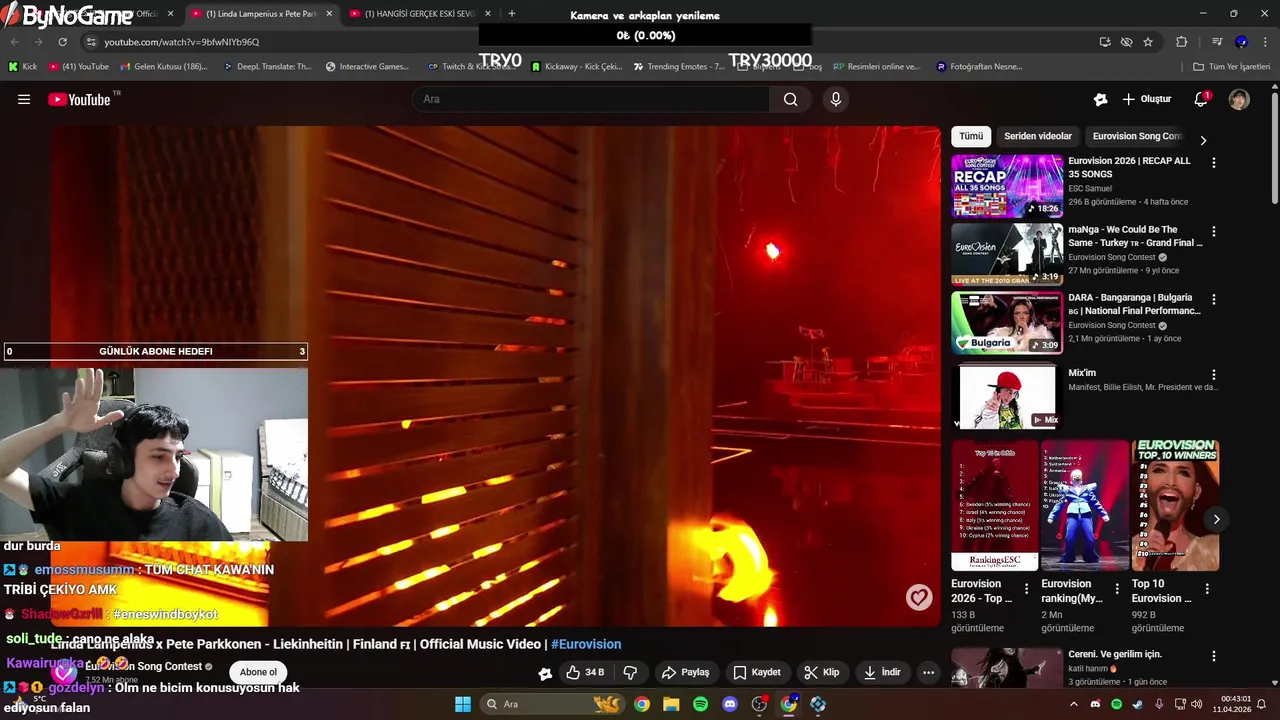Bookmark this page with the star icon
This screenshot has width=1280, height=720.
(x=1148, y=42)
